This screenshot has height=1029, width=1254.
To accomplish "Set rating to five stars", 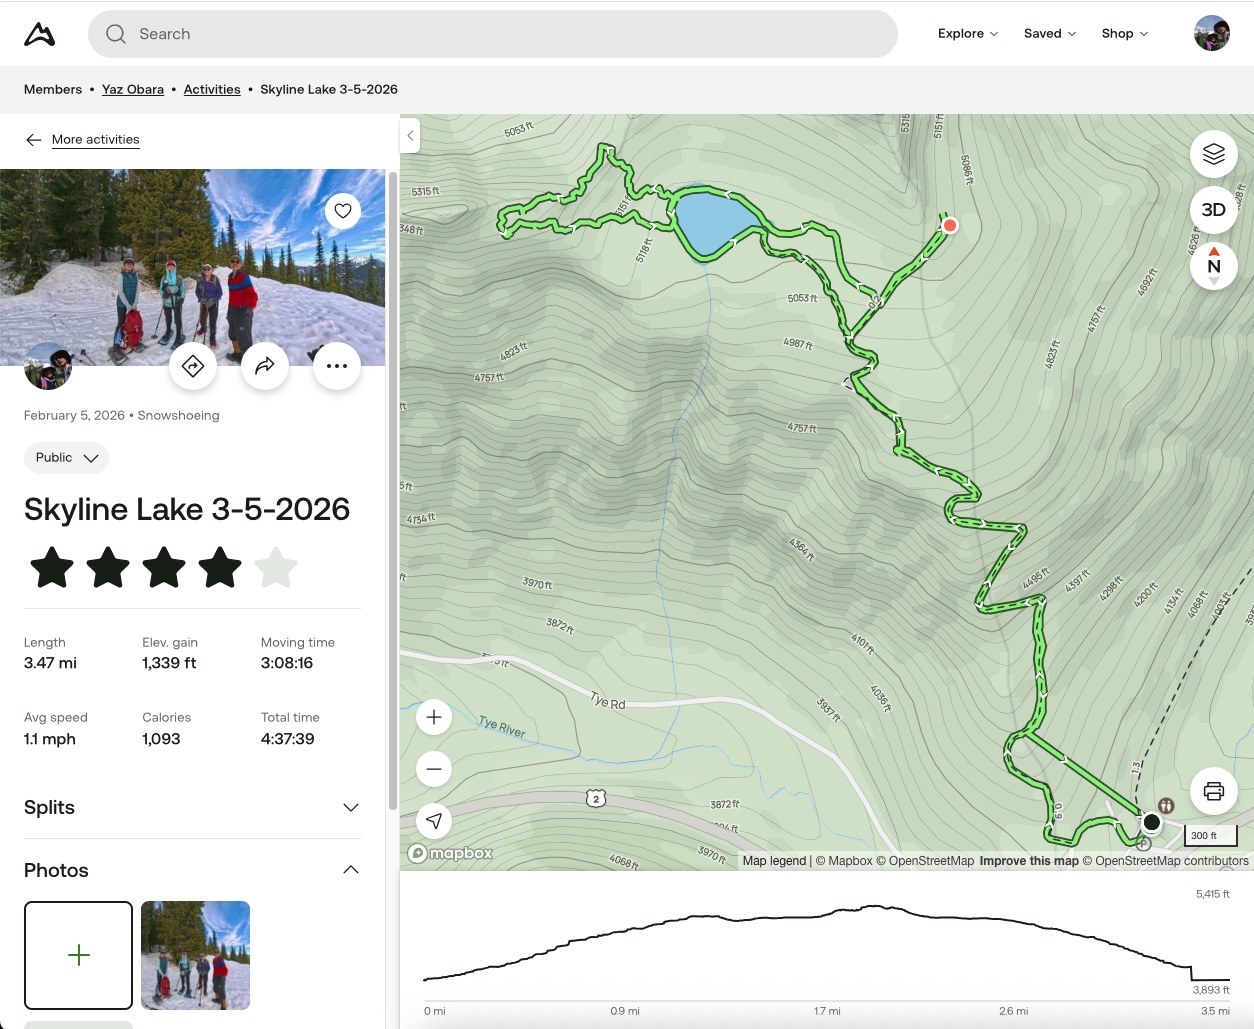I will point(276,568).
